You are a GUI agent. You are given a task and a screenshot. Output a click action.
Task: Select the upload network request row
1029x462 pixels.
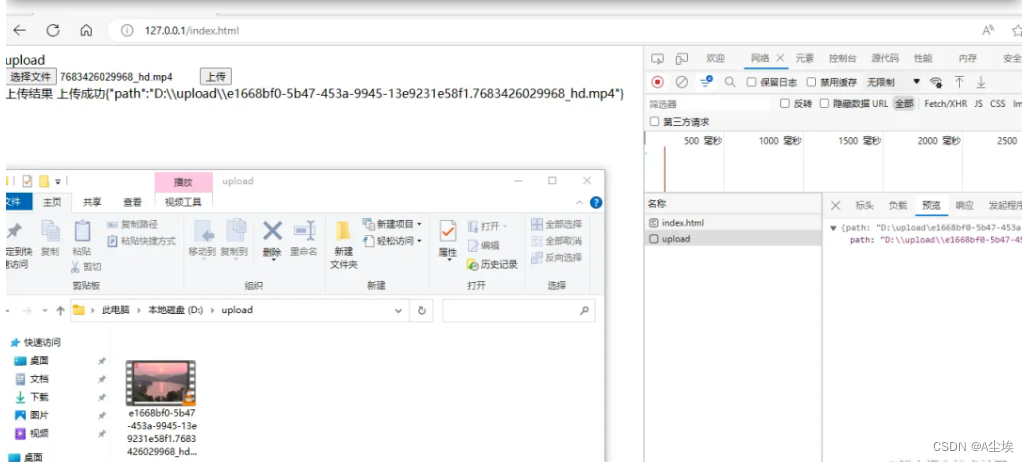pos(732,239)
